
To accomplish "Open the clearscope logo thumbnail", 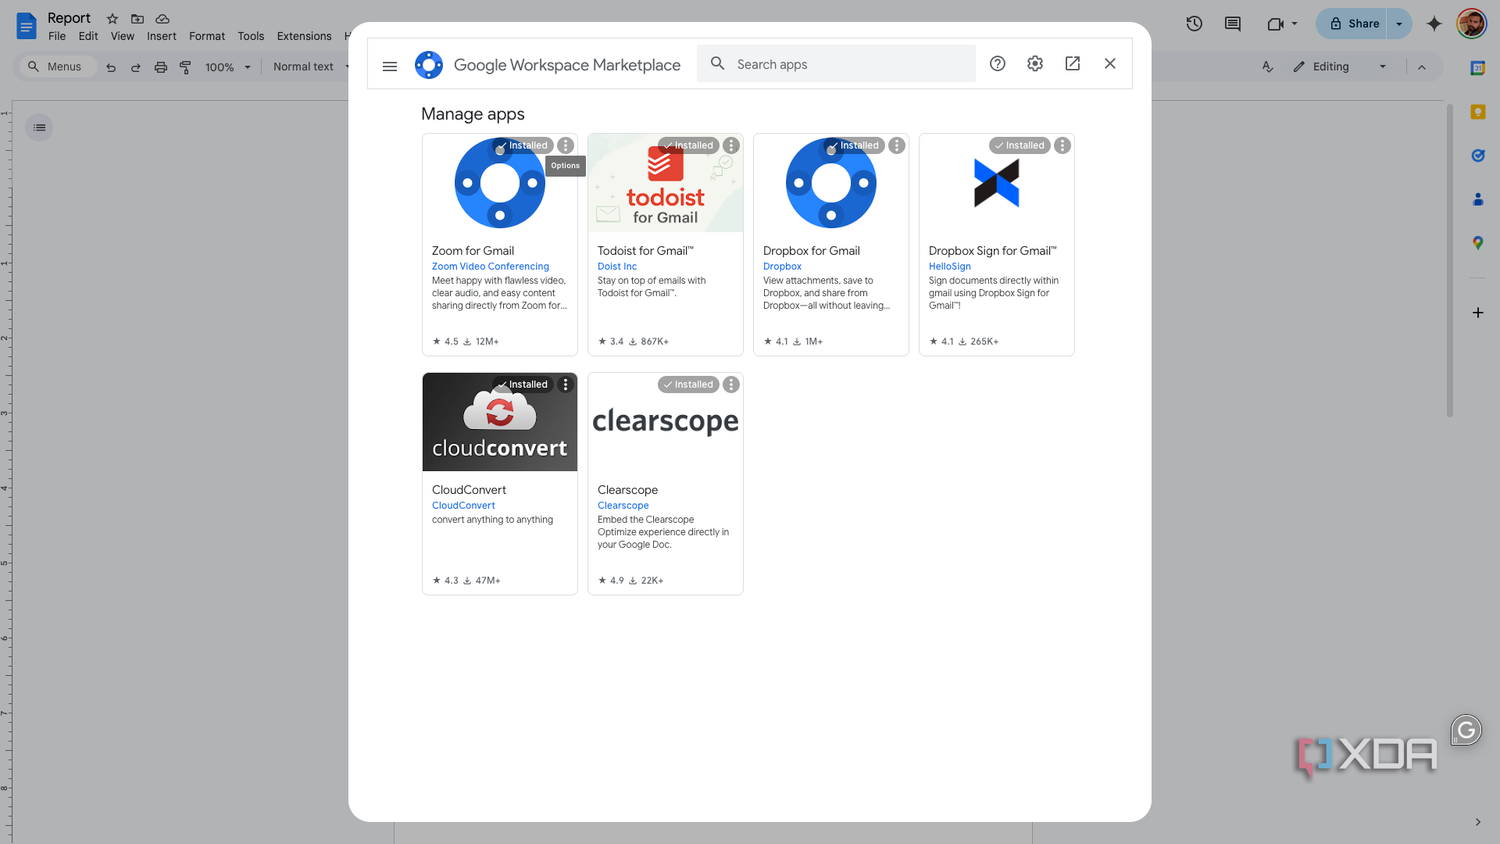I will tap(665, 422).
